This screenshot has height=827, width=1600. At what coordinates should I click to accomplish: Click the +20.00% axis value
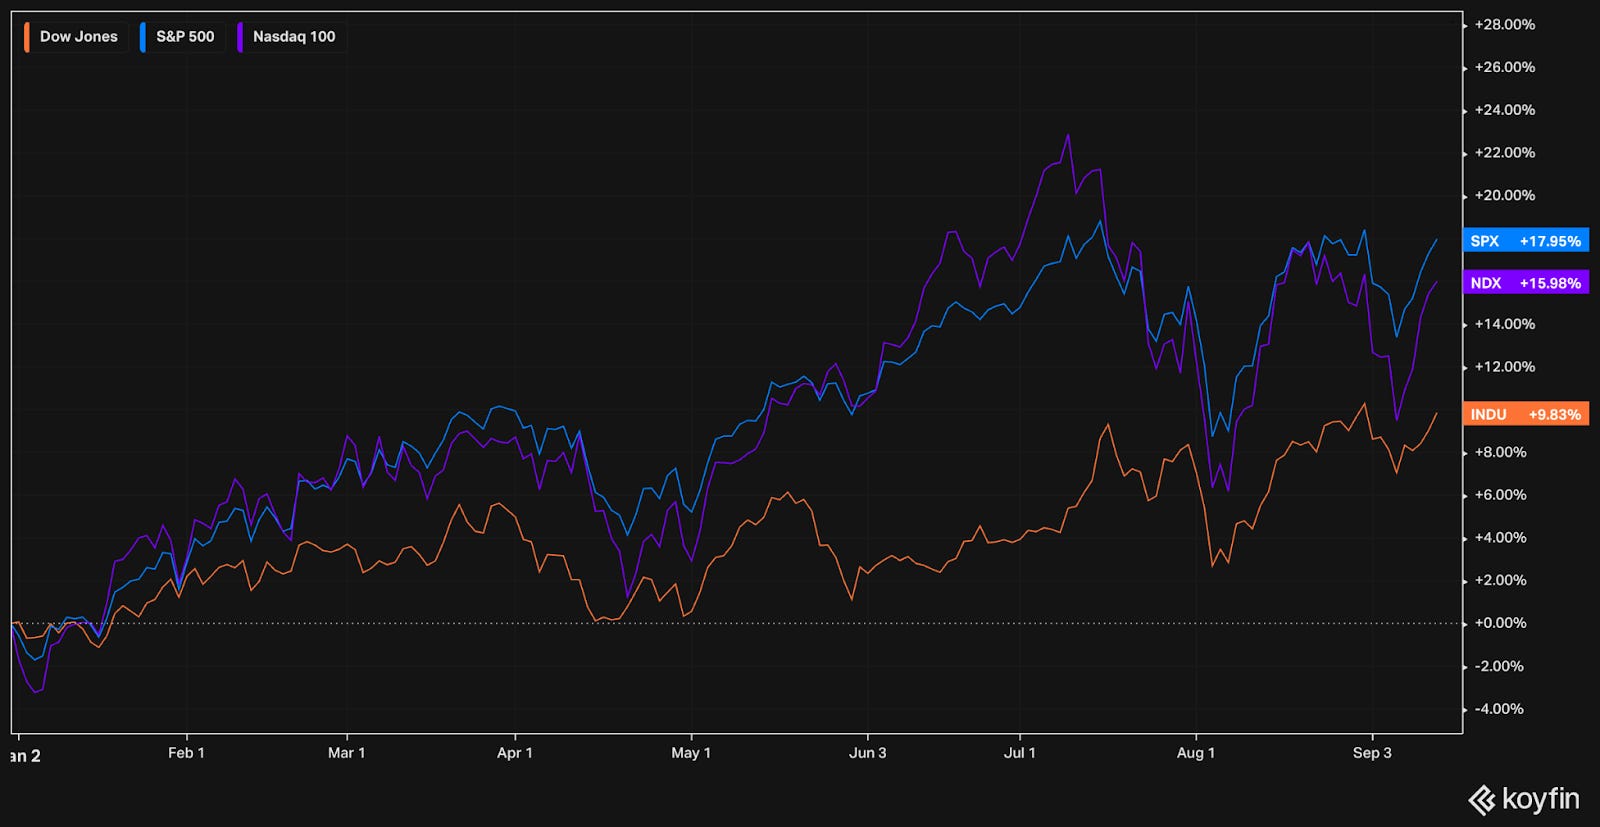click(1505, 196)
